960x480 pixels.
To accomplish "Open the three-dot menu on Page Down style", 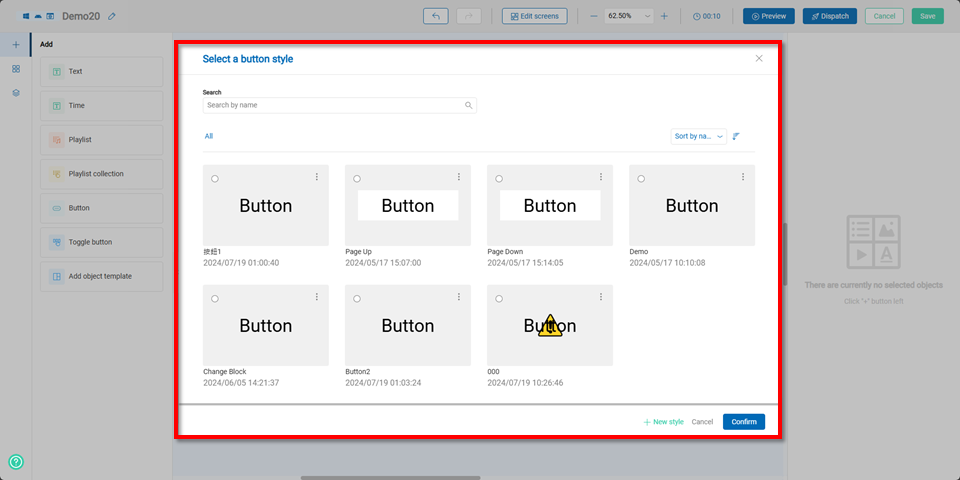I will tap(601, 177).
